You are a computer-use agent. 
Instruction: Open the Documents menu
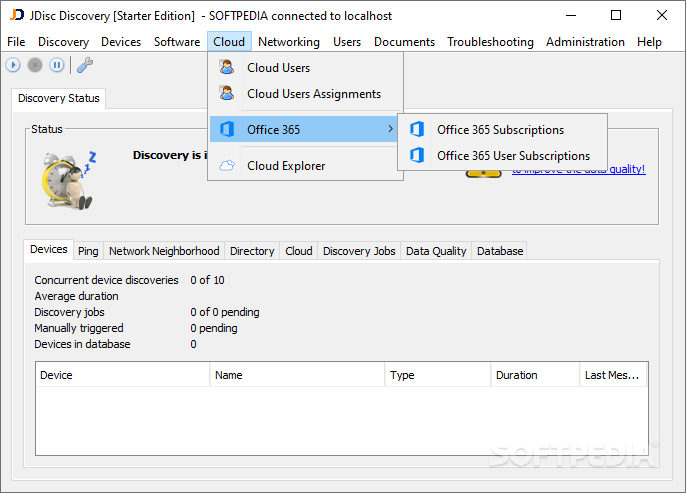pyautogui.click(x=404, y=42)
